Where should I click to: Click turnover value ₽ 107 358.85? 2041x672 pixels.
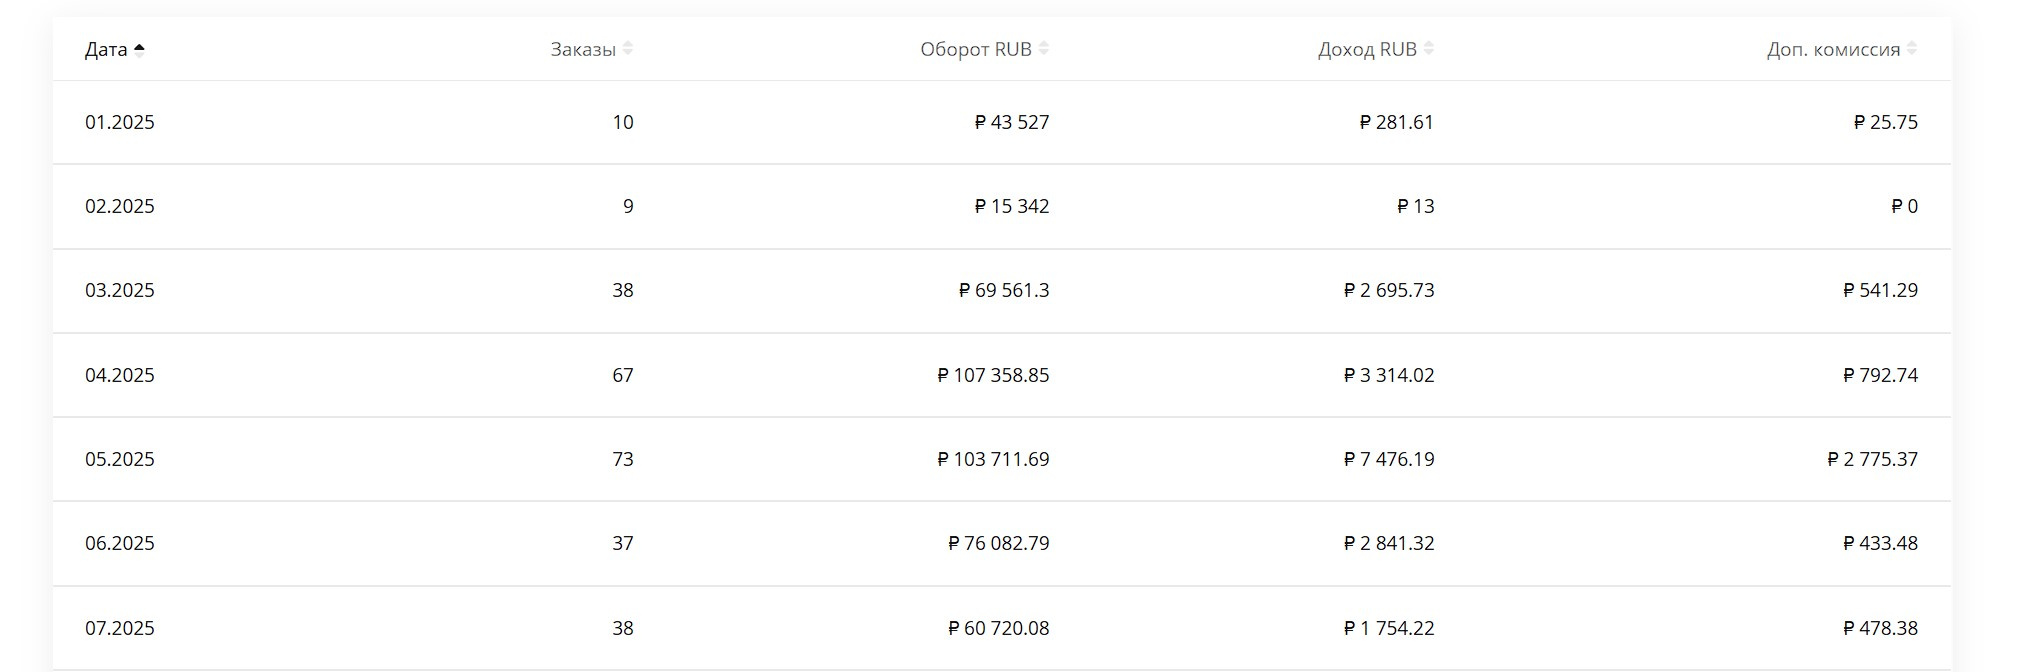pyautogui.click(x=993, y=375)
